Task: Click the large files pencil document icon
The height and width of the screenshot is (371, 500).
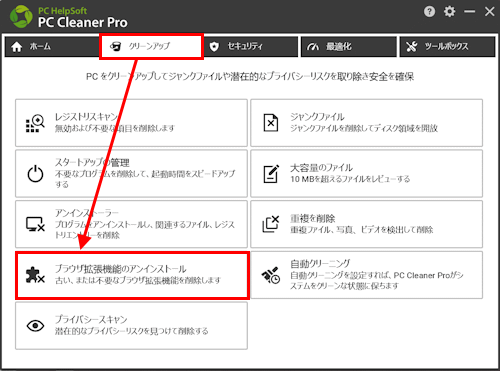Action: click(x=271, y=174)
